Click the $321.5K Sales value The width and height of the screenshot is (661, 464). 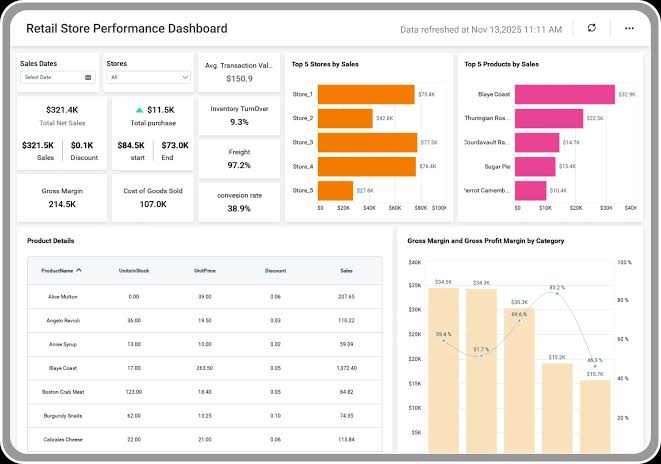click(38, 145)
